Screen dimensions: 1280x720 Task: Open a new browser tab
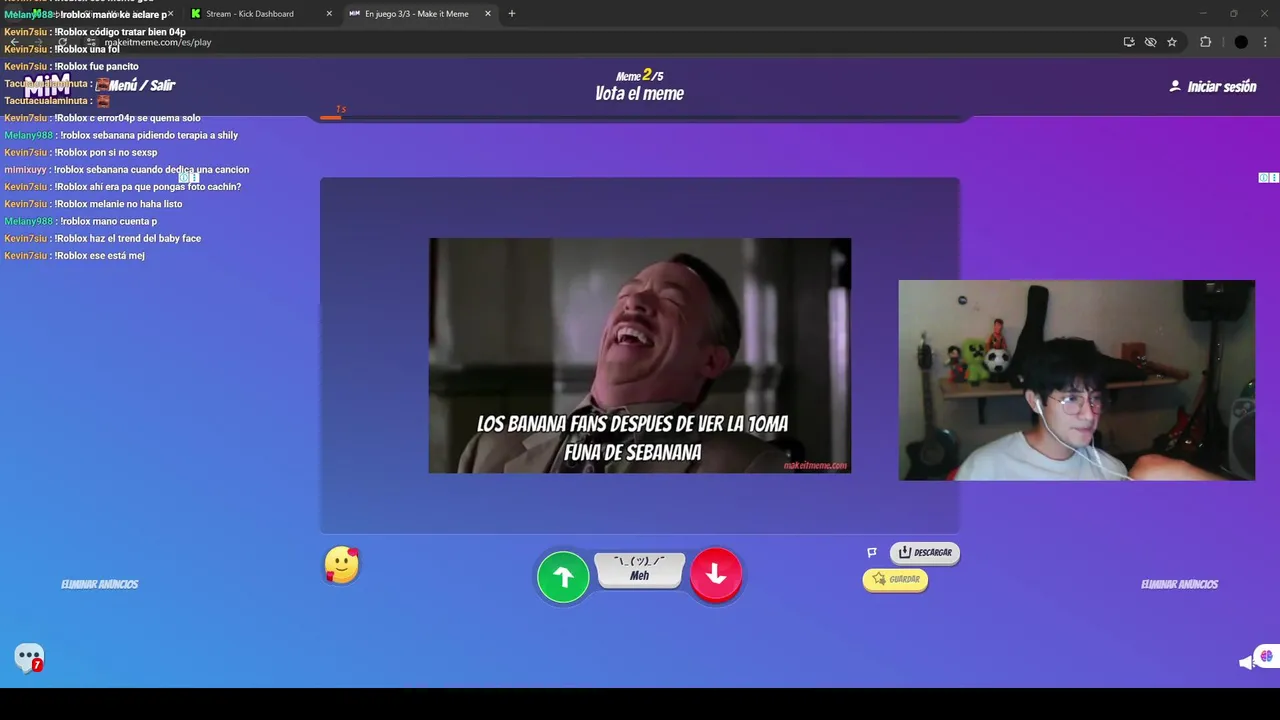point(512,14)
